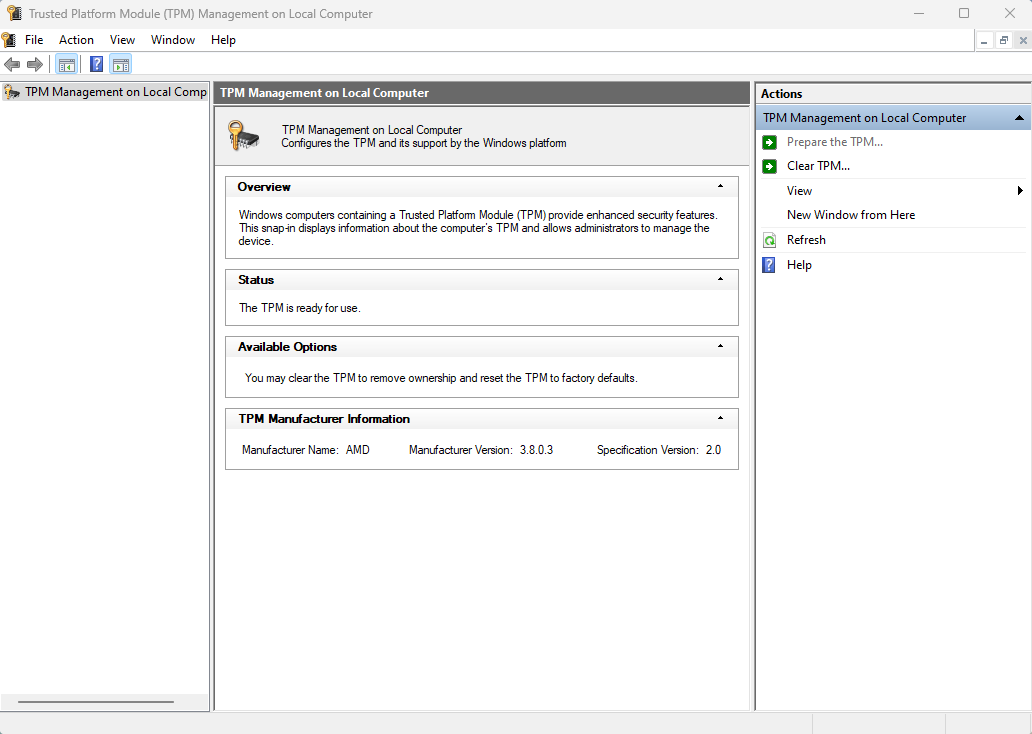Click Help text in Actions pane
The image size is (1032, 734).
coord(799,265)
